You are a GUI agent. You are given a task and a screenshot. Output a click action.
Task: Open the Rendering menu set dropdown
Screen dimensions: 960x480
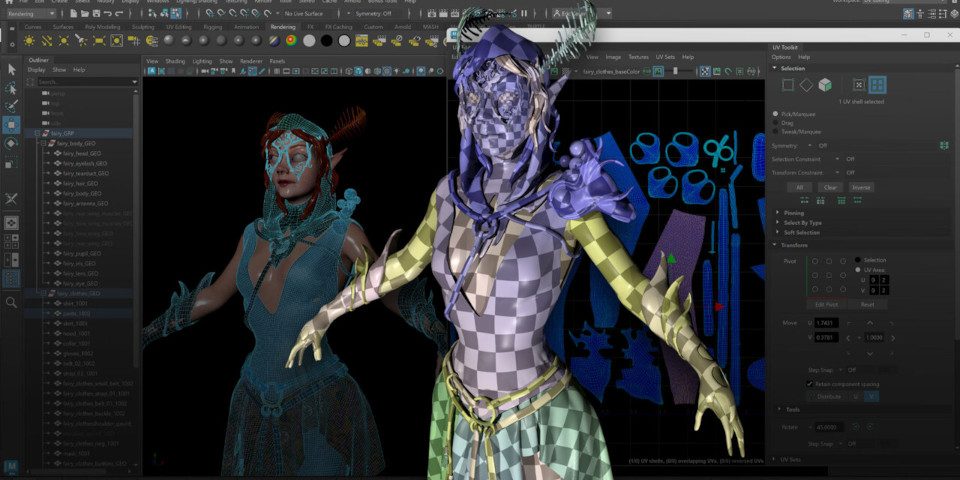tap(32, 13)
